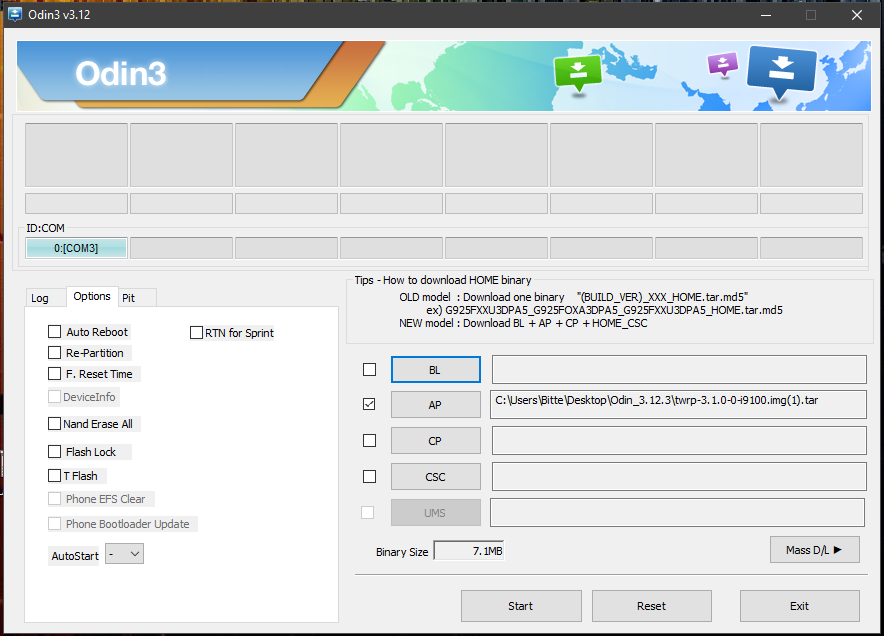
Task: Tick the Re-Partition checkbox
Action: click(55, 352)
